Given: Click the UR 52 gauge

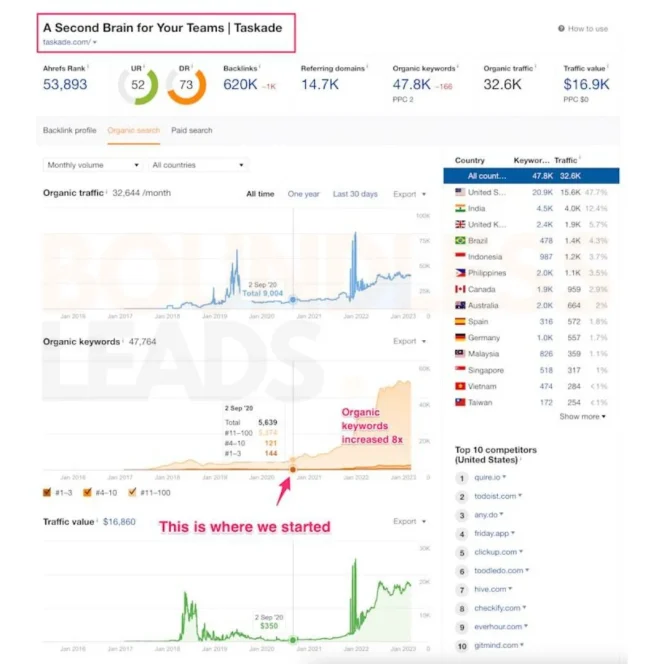Looking at the screenshot, I should (138, 85).
